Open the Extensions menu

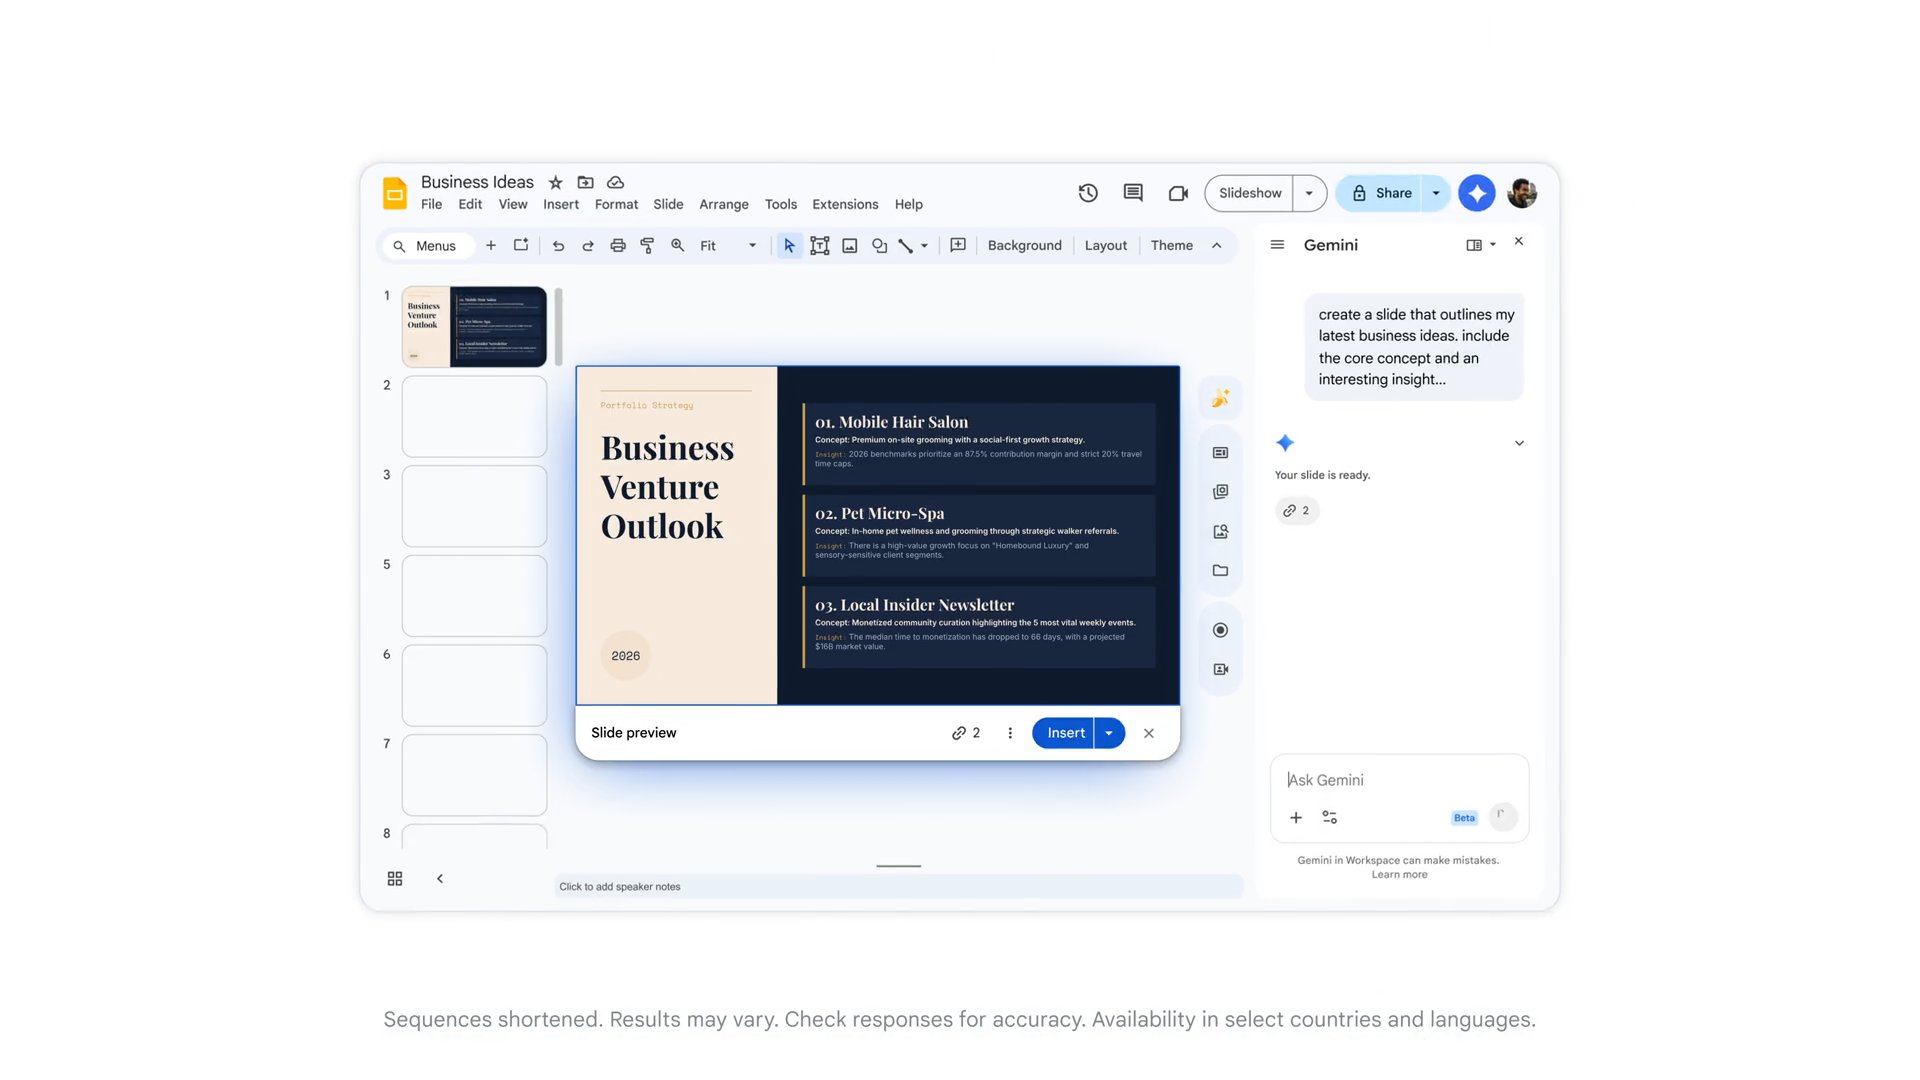[845, 204]
